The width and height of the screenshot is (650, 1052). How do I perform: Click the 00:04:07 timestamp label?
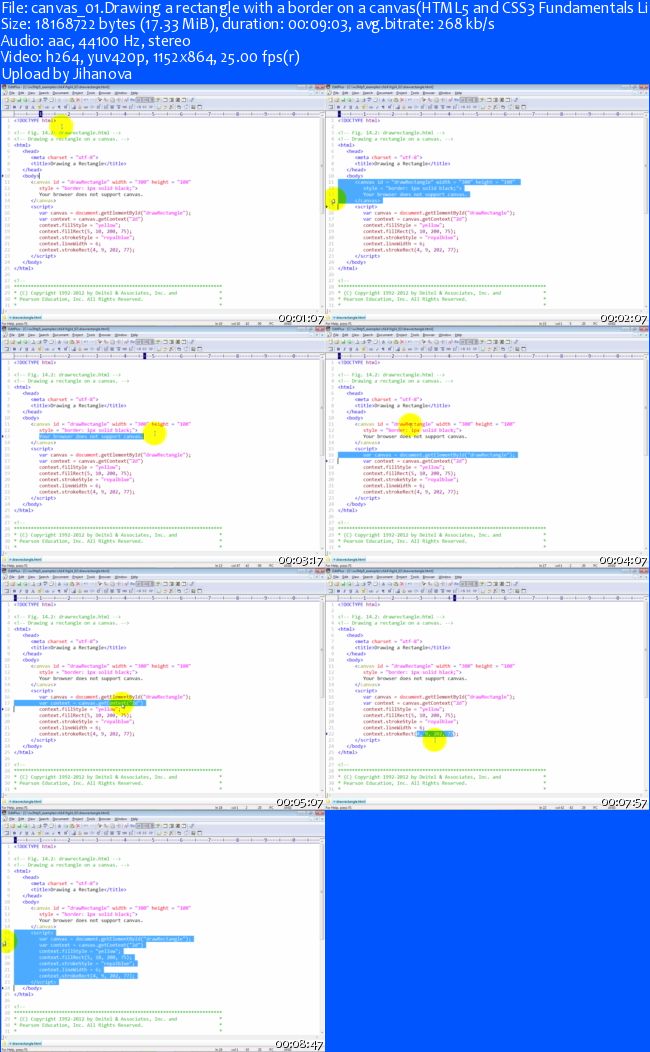click(624, 560)
